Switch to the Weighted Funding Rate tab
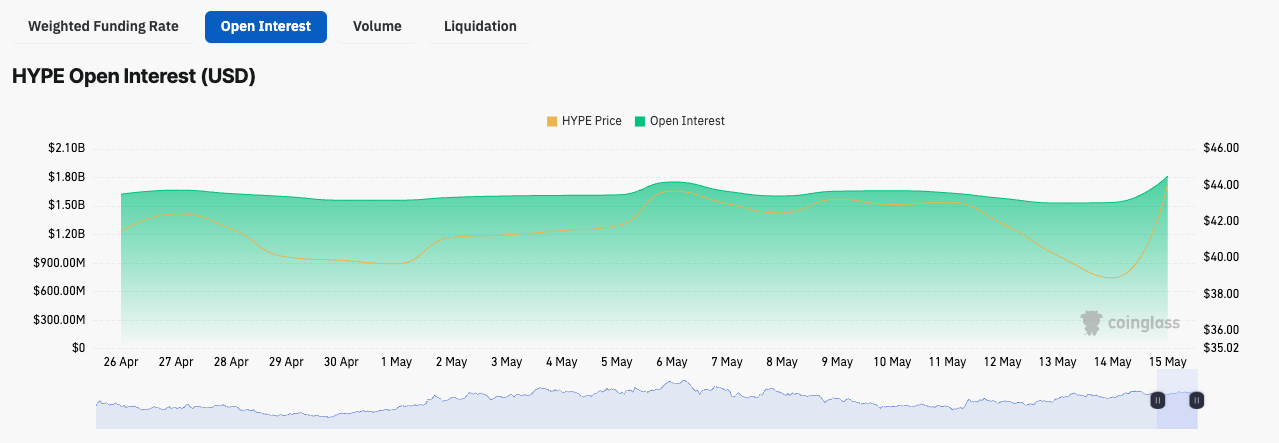The image size is (1279, 443). 103,26
